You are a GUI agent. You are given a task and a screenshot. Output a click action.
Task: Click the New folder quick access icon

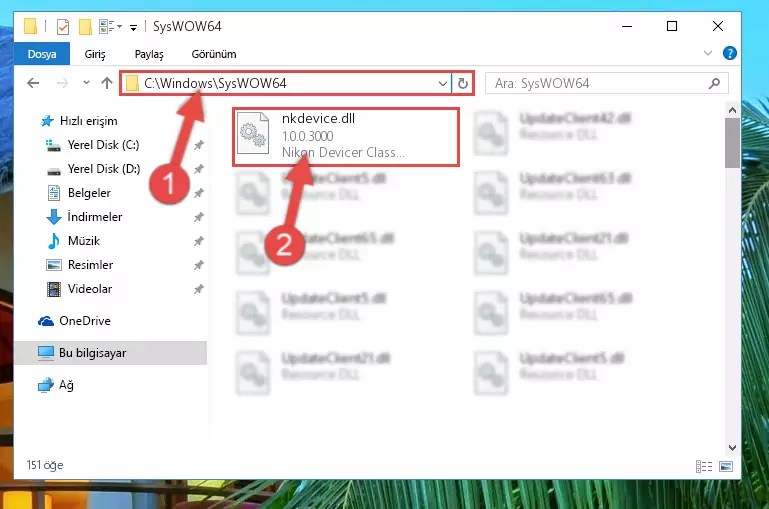pos(85,26)
